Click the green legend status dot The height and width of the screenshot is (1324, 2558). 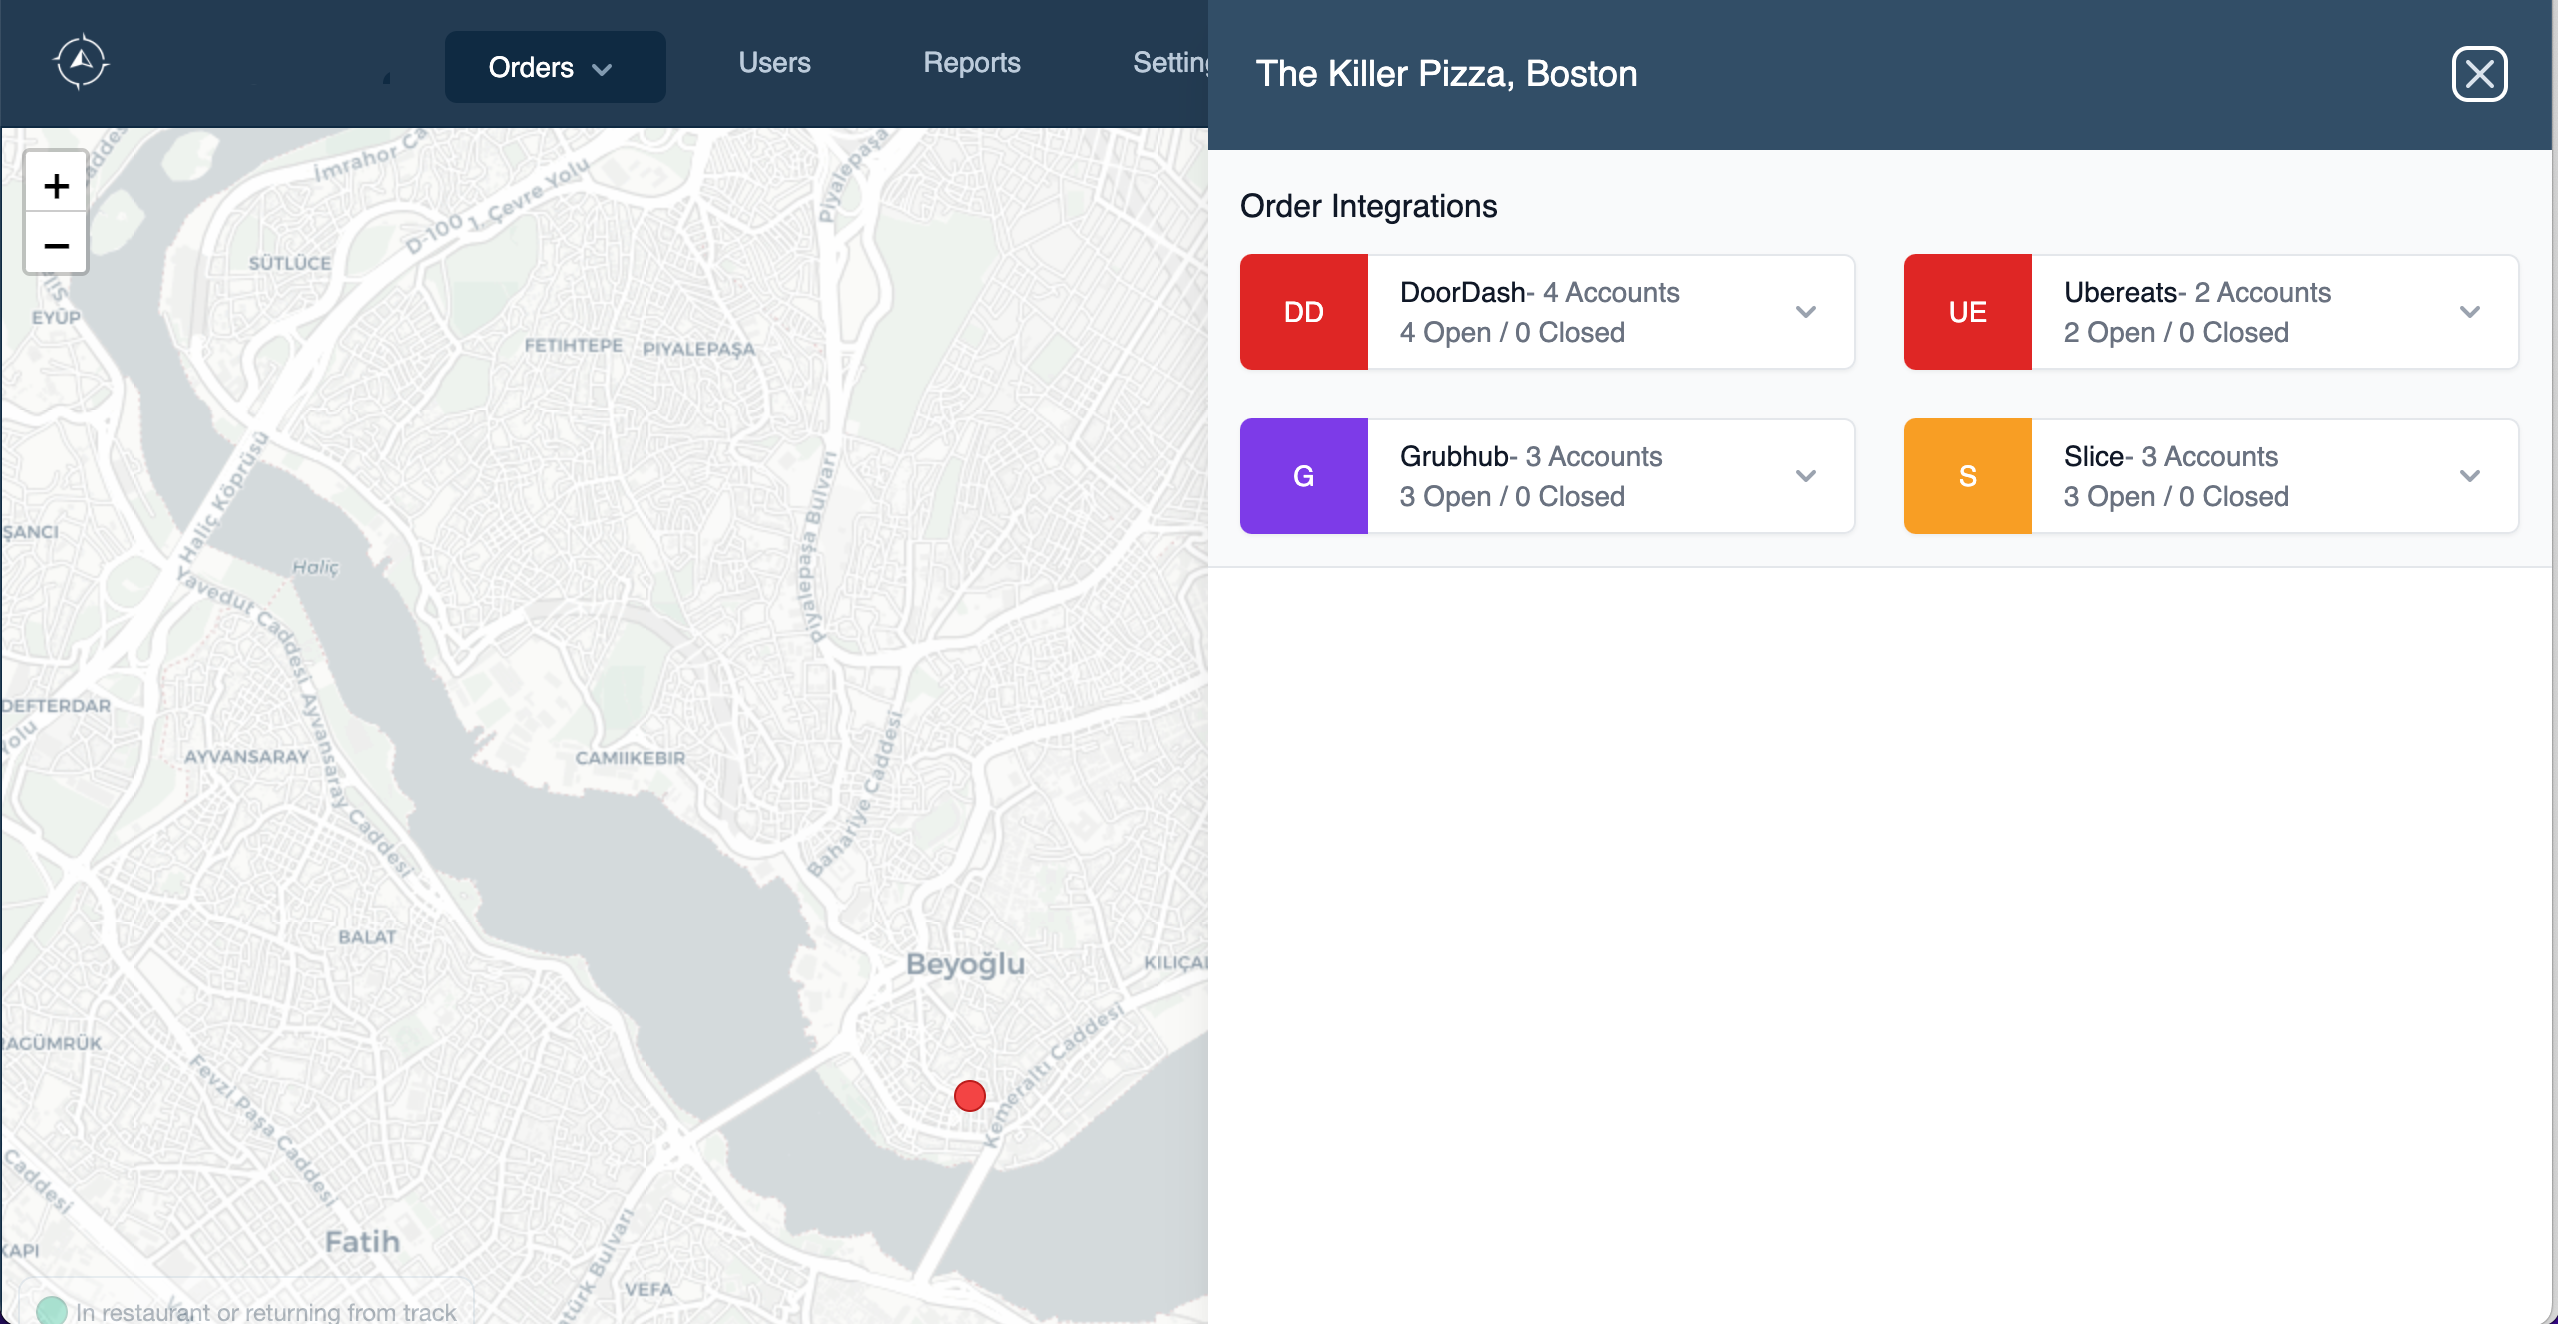click(51, 1310)
